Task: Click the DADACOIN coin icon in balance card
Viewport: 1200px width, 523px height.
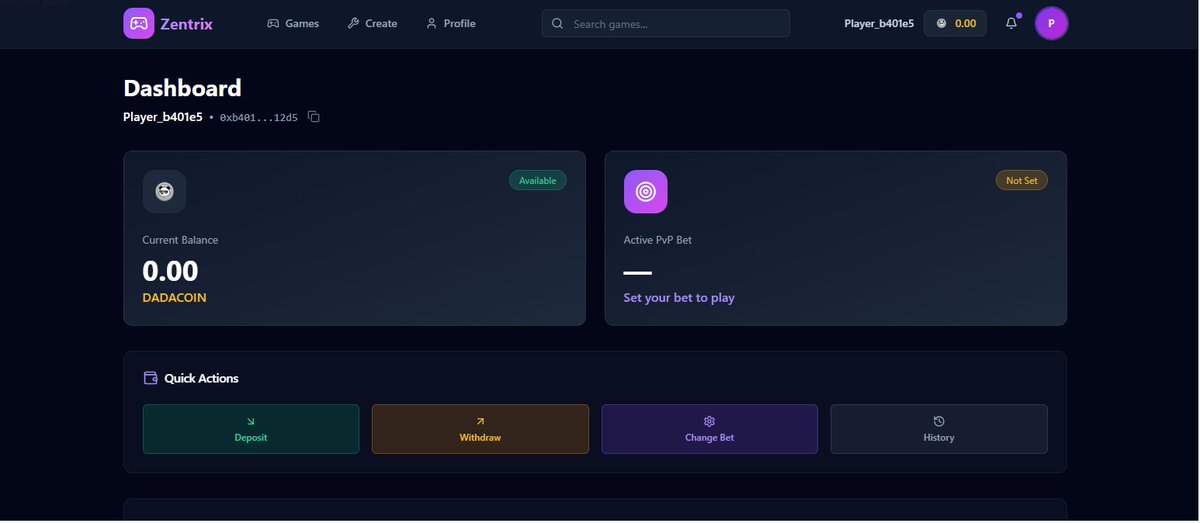Action: pyautogui.click(x=164, y=191)
